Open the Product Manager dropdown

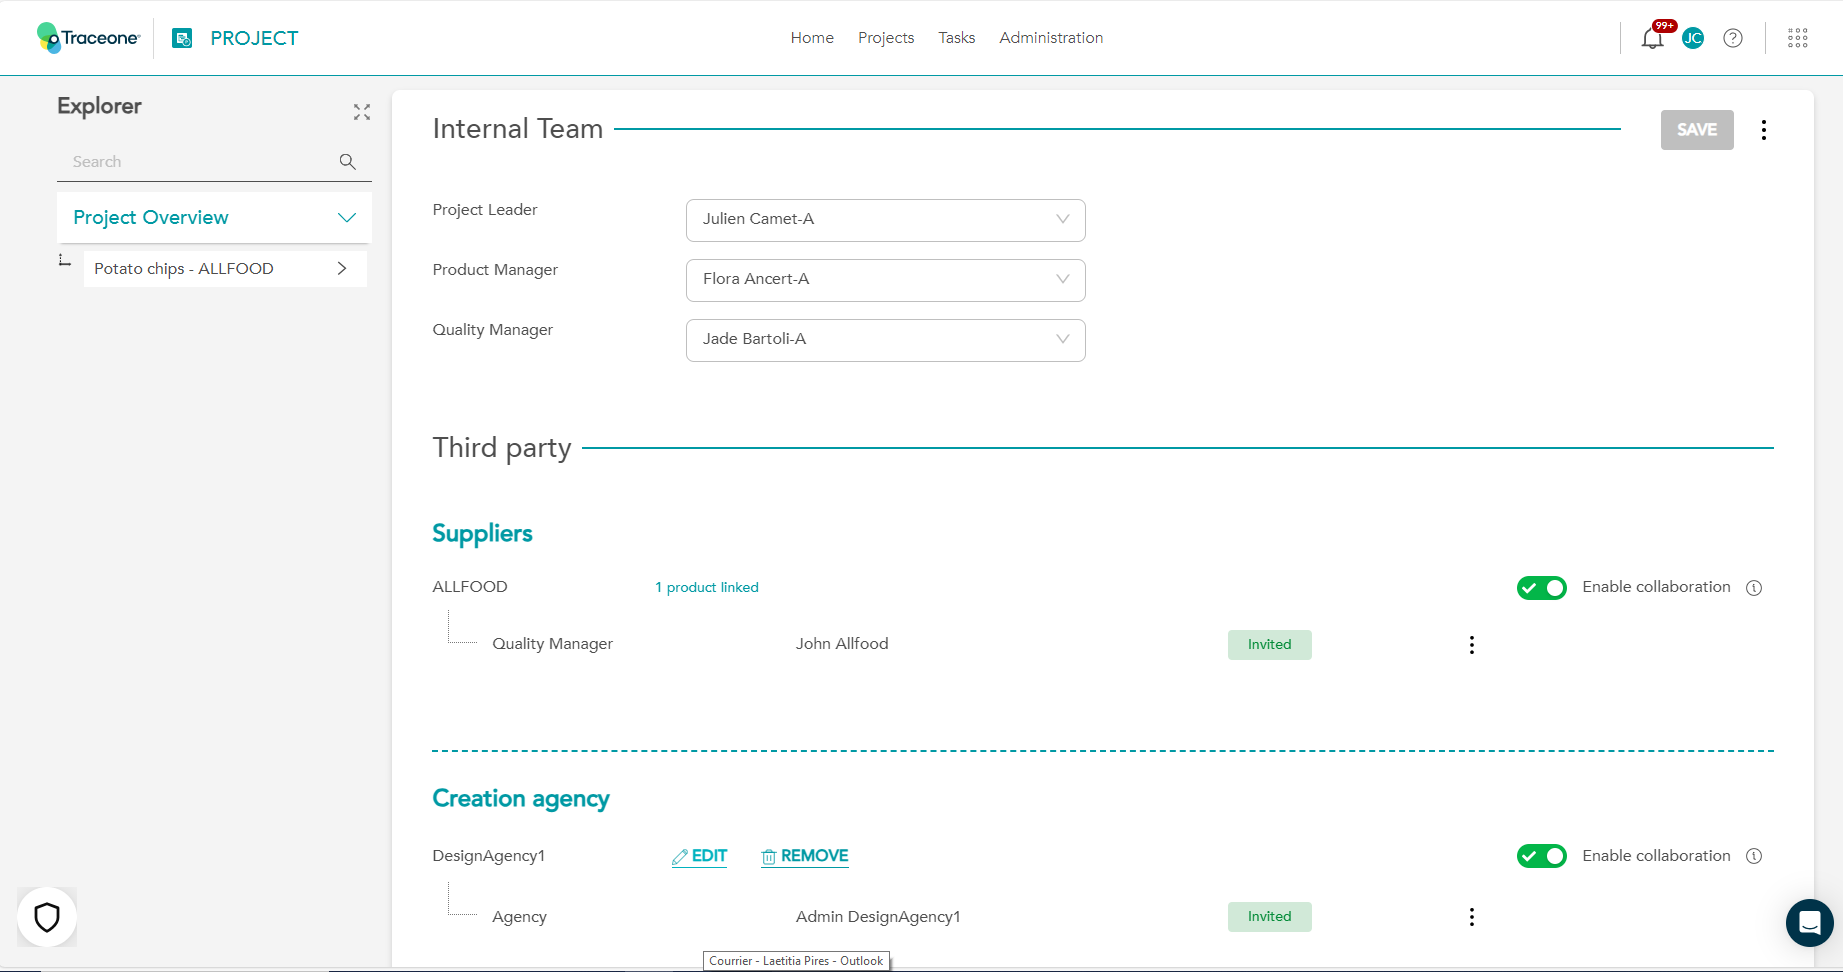coord(885,280)
